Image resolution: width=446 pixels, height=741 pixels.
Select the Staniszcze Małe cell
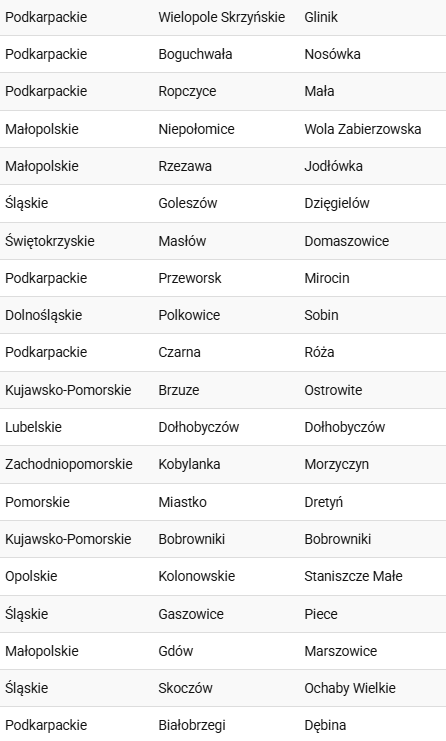353,577
